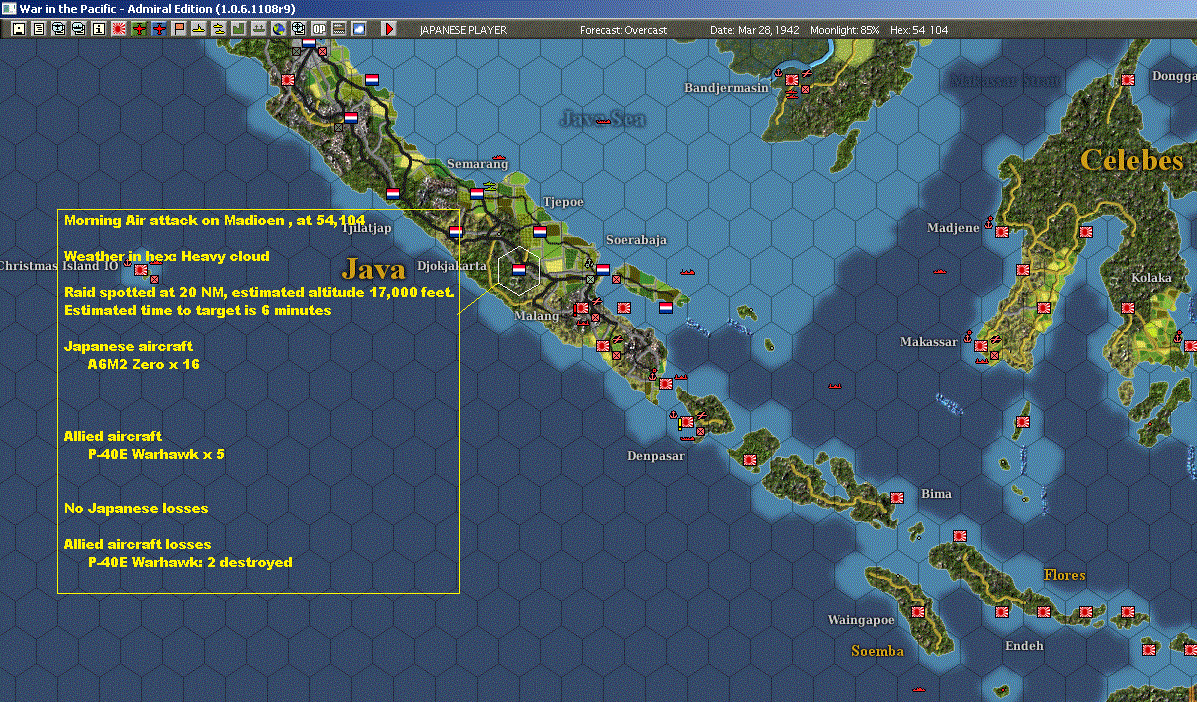
Task: Click the Bandjermasin city label
Action: [726, 88]
